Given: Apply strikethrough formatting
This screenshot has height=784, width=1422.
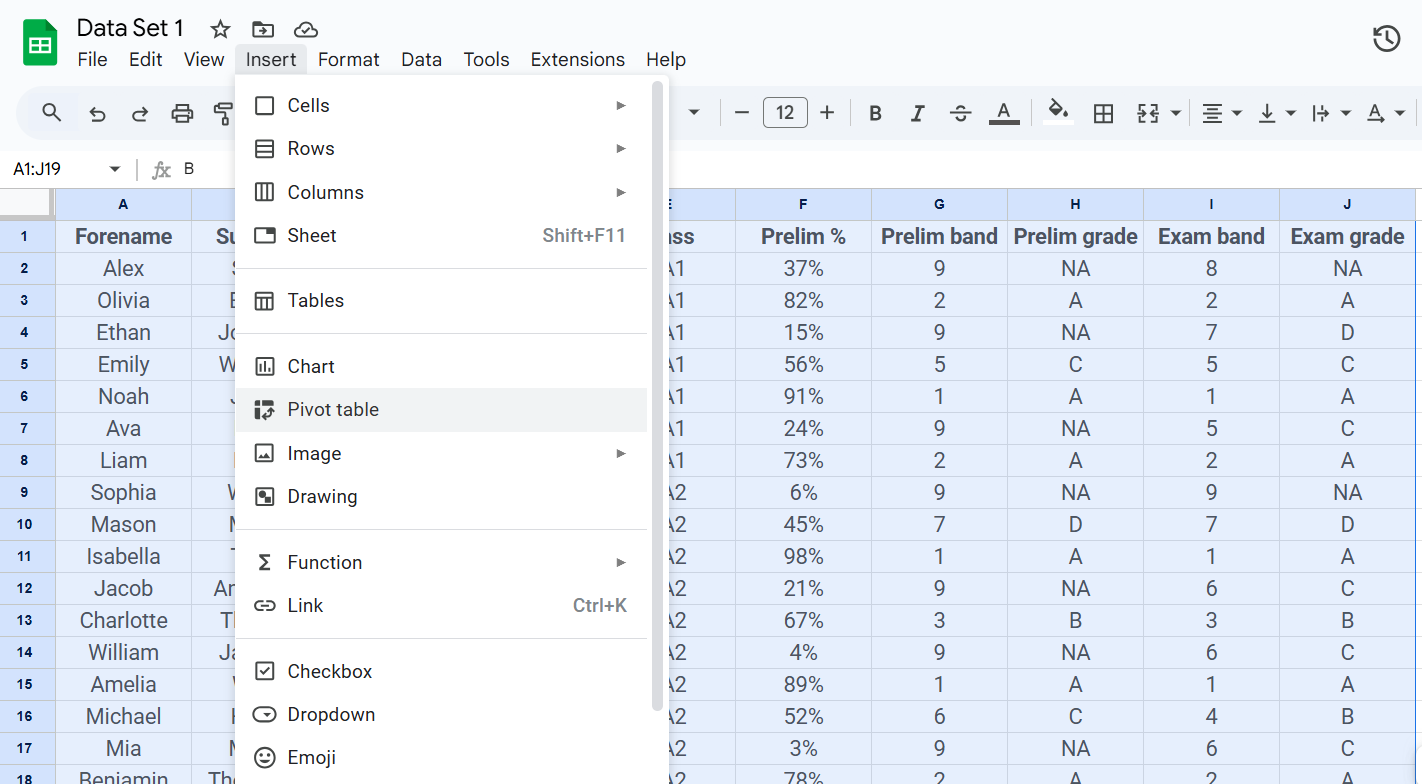Looking at the screenshot, I should pyautogui.click(x=960, y=113).
